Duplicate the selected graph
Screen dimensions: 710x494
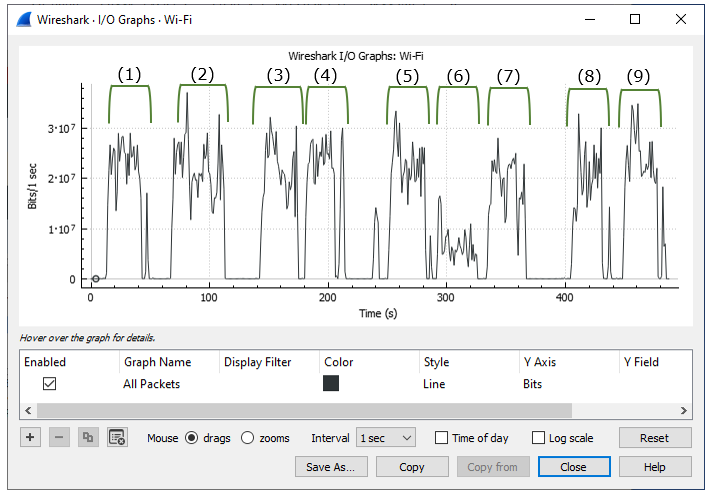point(88,437)
